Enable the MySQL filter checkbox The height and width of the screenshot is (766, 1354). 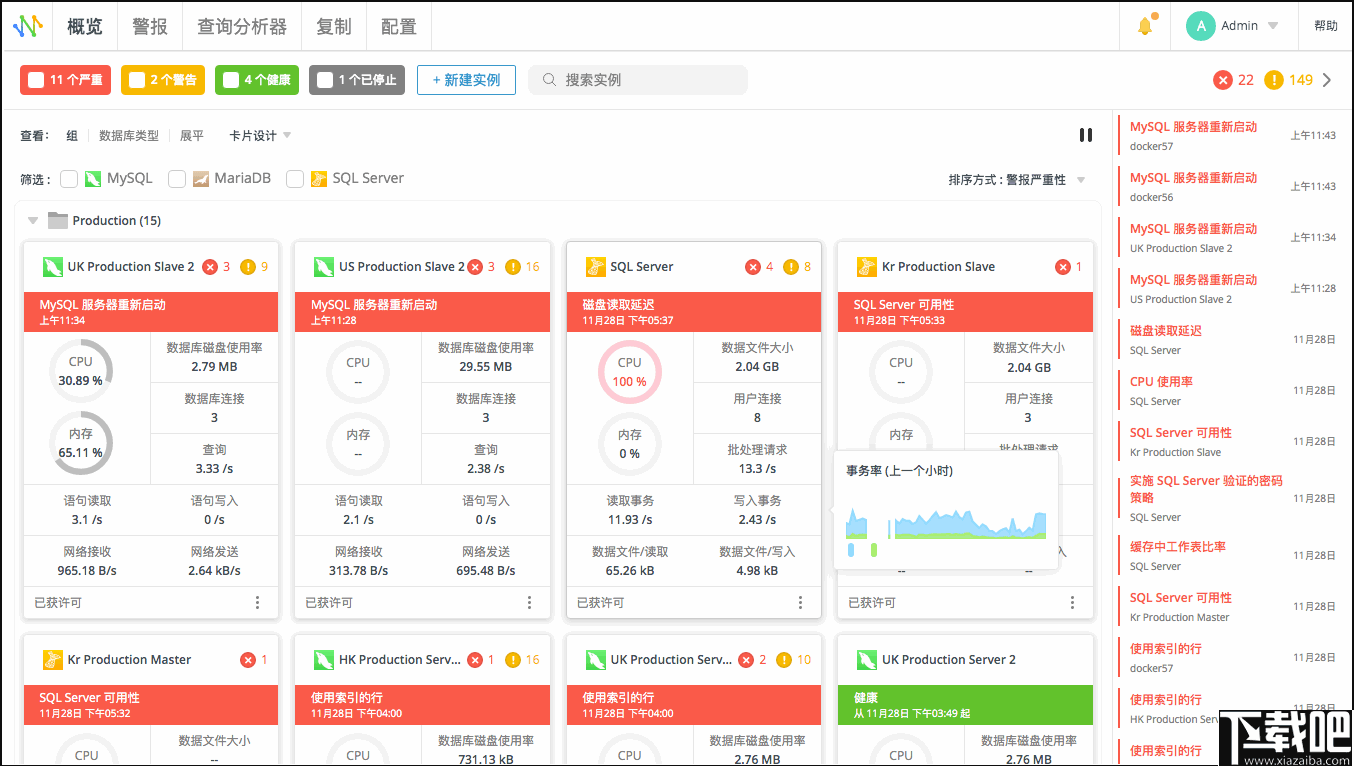pyautogui.click(x=68, y=178)
